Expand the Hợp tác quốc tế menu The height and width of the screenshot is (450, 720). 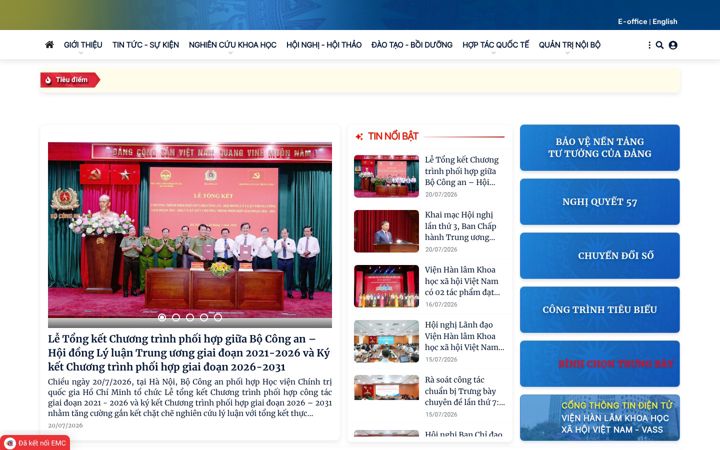pyautogui.click(x=495, y=45)
